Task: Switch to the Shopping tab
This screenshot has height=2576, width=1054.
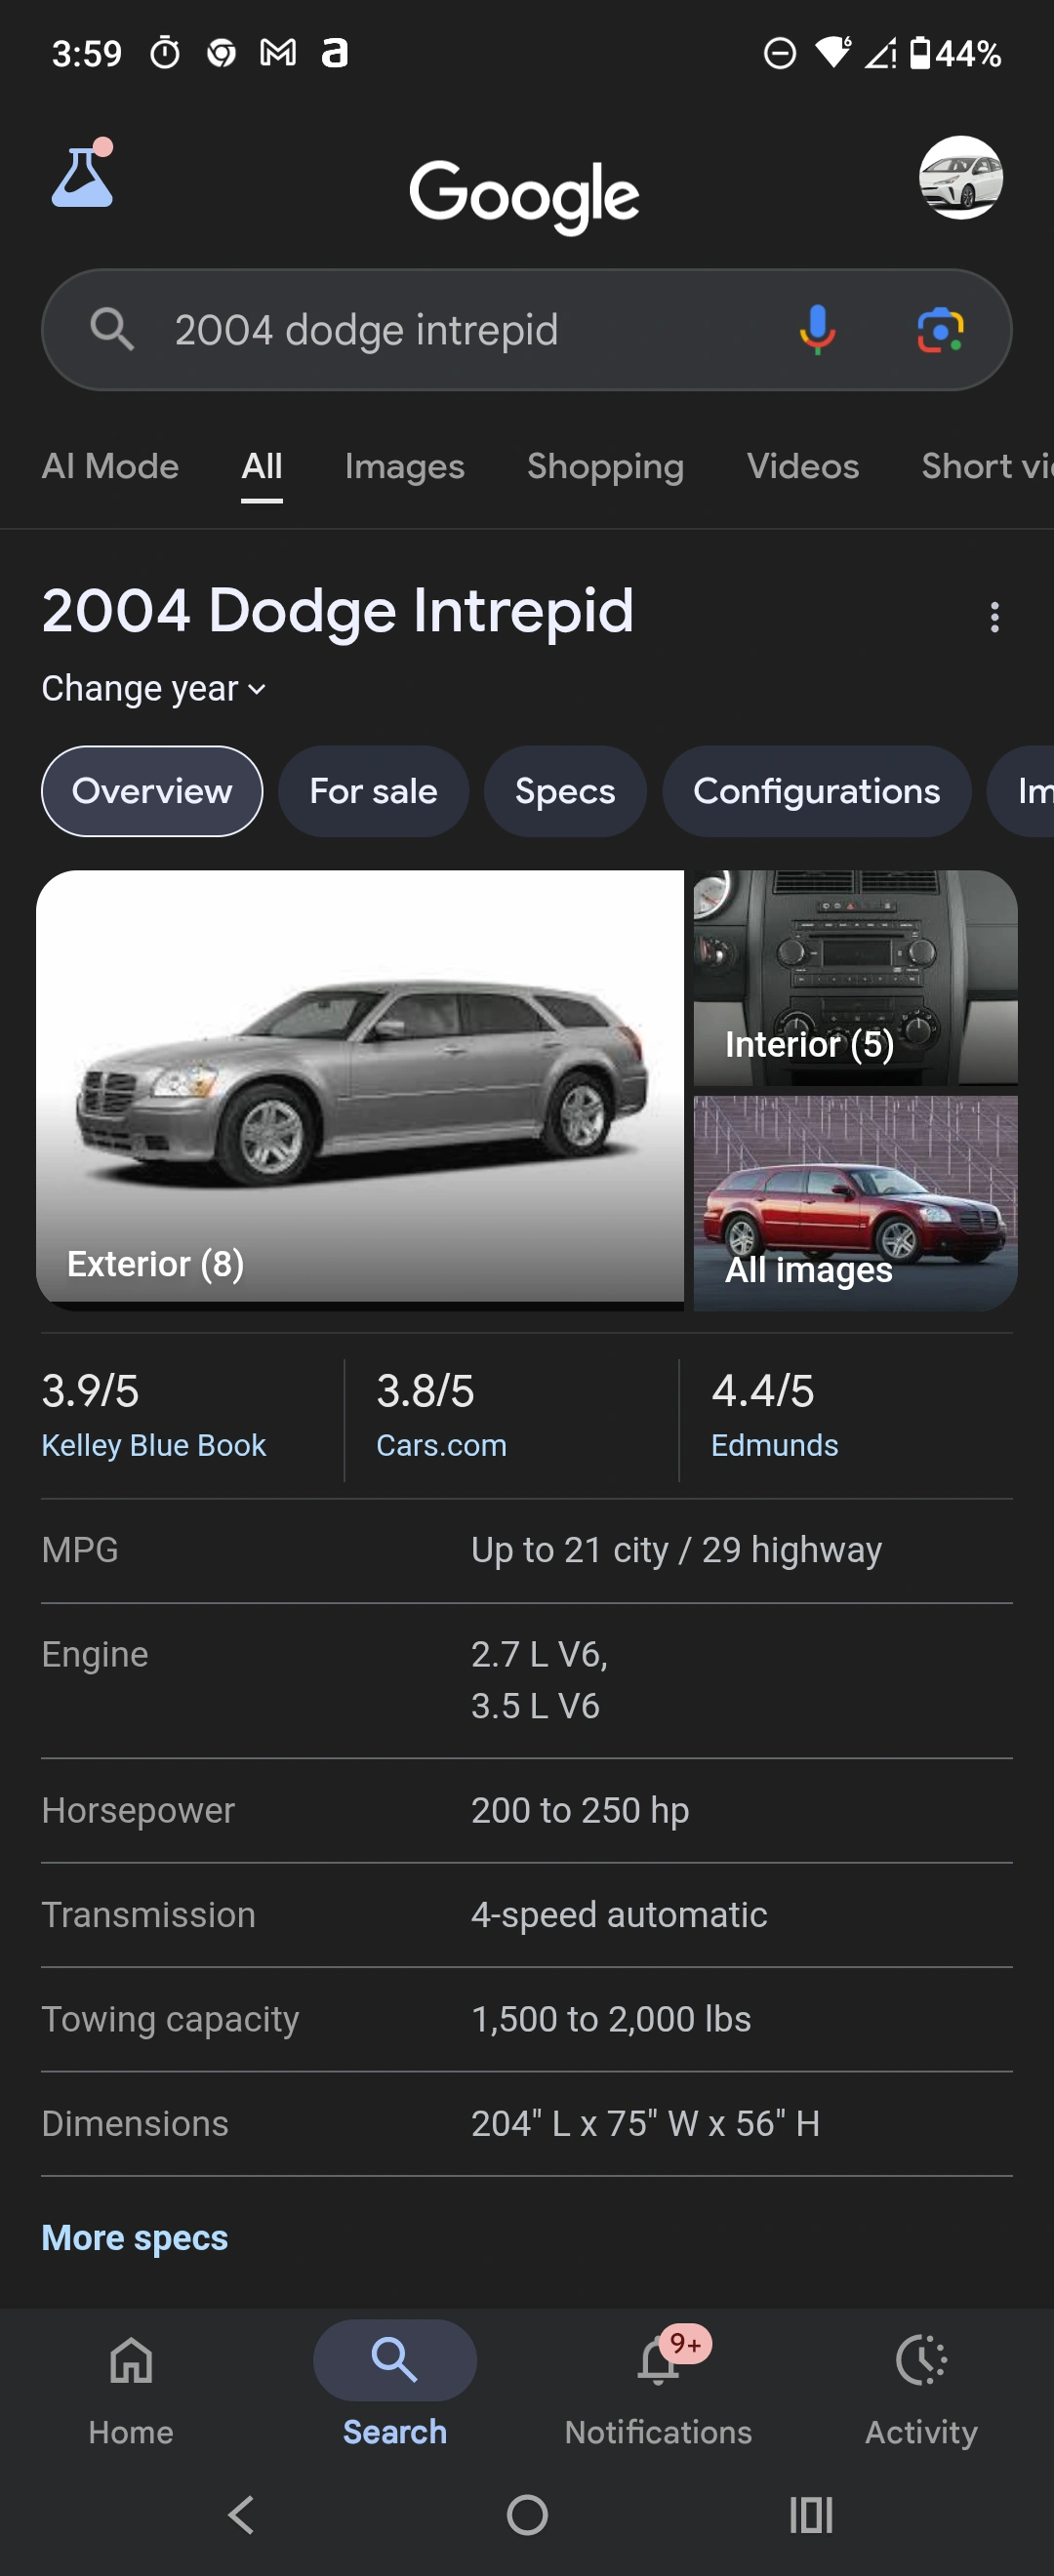Action: [x=605, y=467]
